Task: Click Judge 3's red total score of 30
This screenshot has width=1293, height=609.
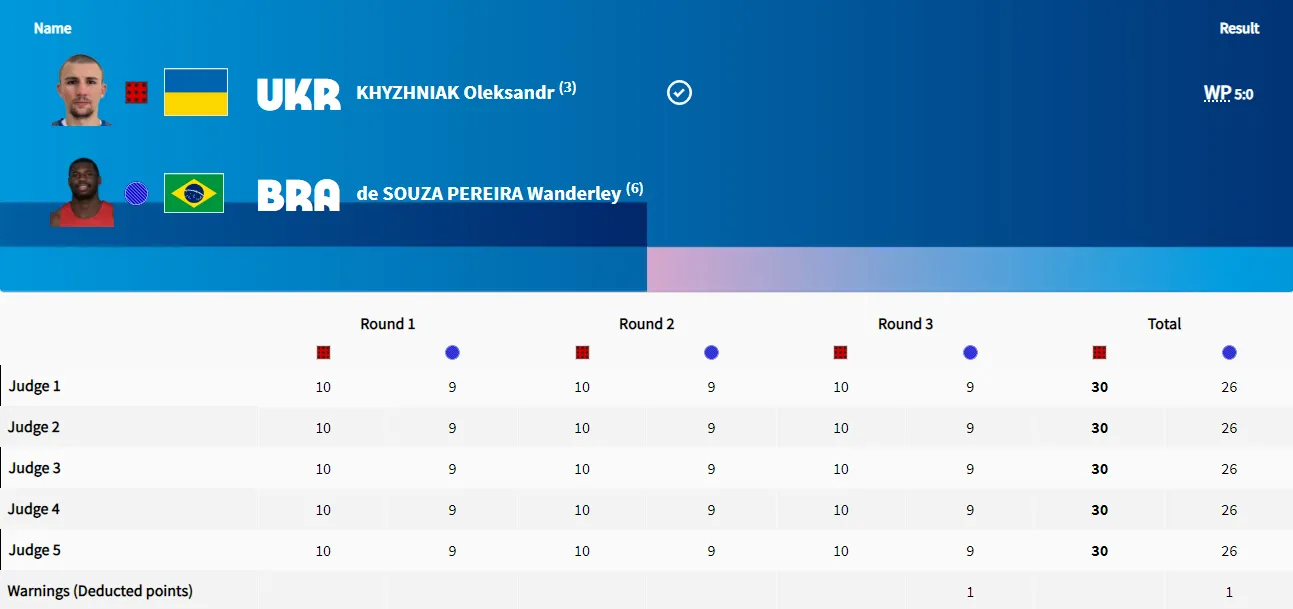Action: click(1100, 469)
